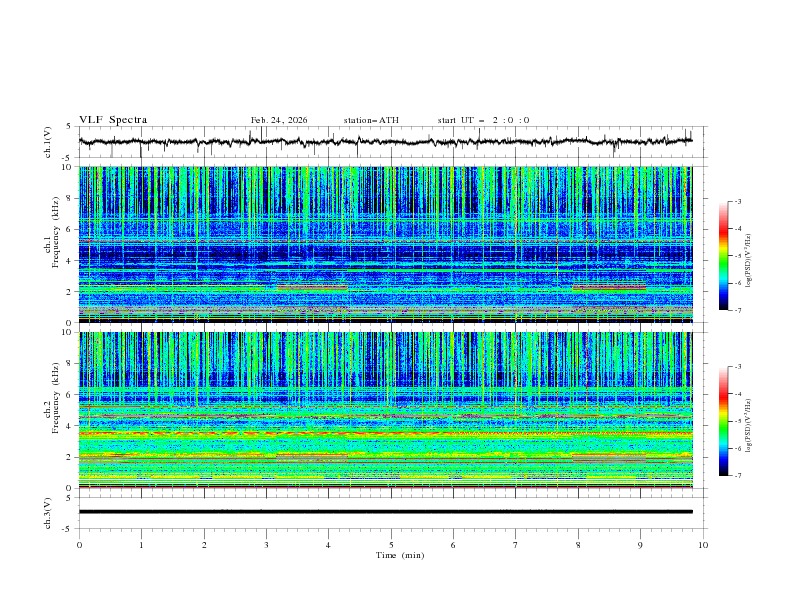Click the ch.1 voltage waveform trace
This screenshot has width=792, height=612.
(385, 141)
